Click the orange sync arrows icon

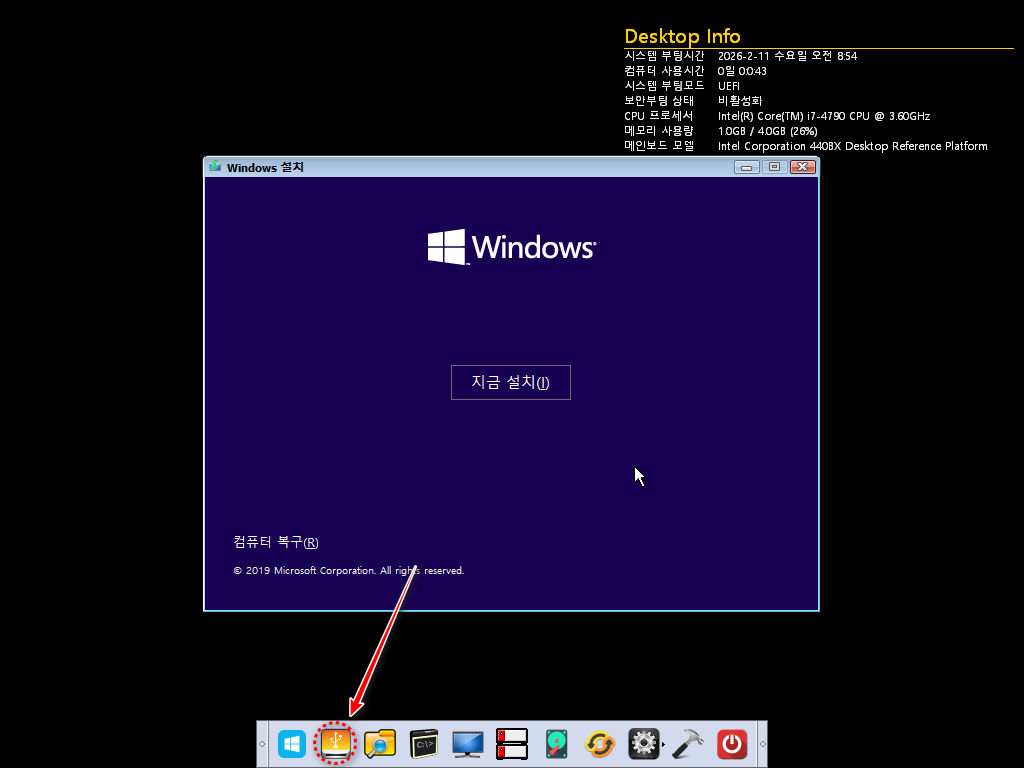pos(600,744)
